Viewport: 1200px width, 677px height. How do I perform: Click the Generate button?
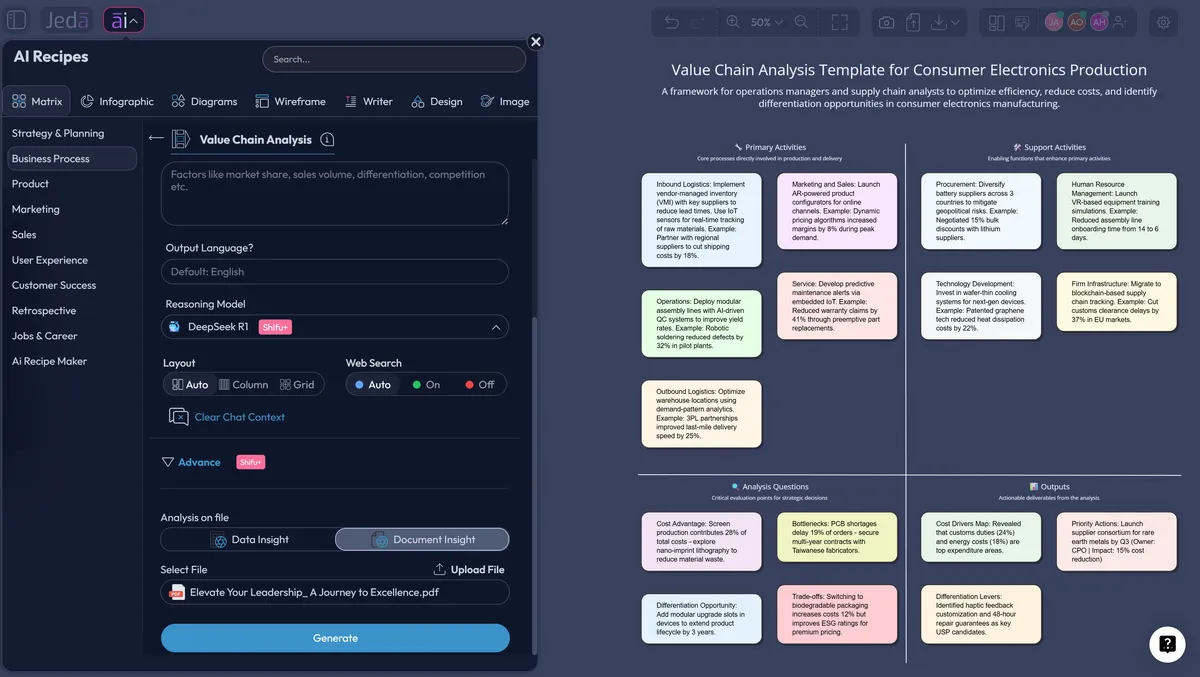tap(335, 638)
